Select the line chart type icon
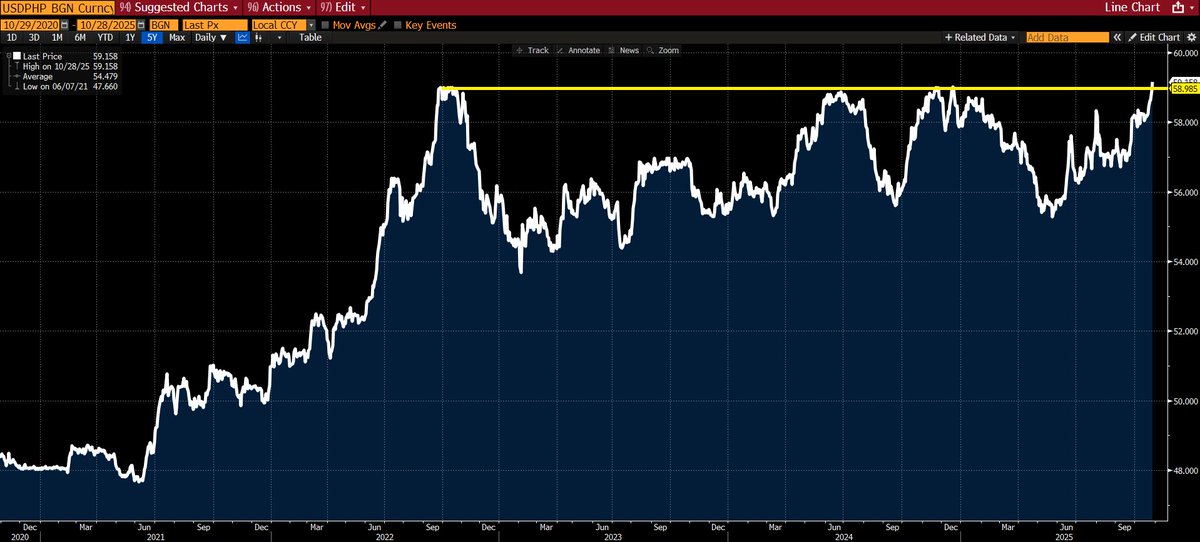The image size is (1200, 542). 241,37
